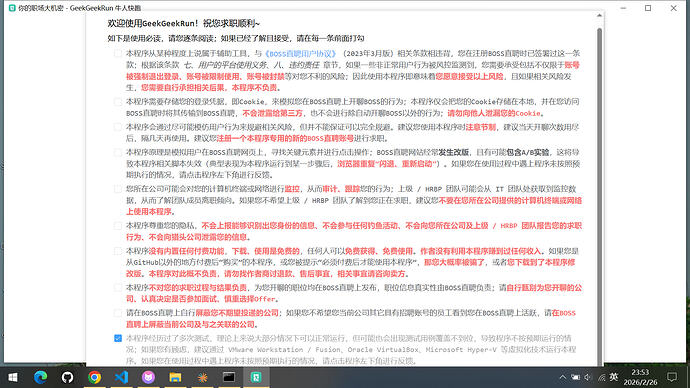This screenshot has height=388, width=690.
Task: Open the purple cat icon app
Action: click(148, 377)
